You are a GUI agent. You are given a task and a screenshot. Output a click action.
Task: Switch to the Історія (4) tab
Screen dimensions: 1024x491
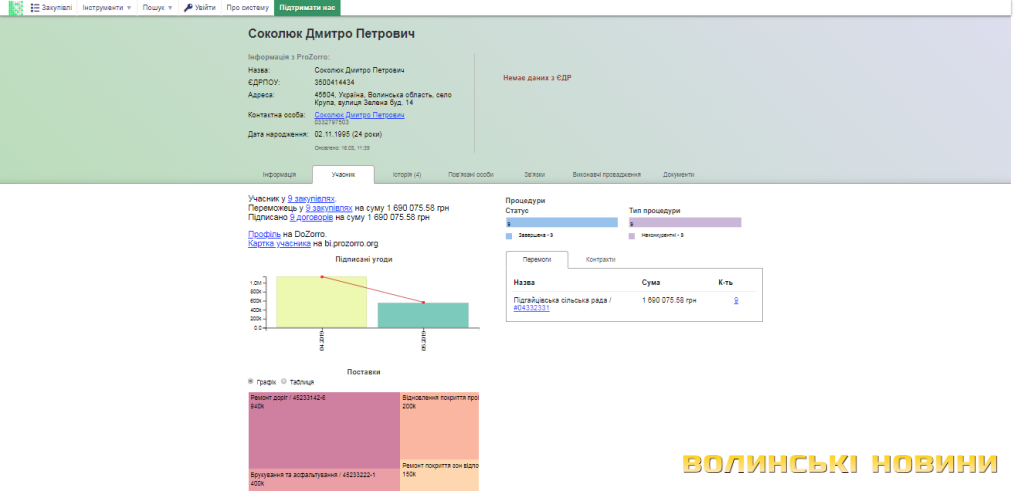tap(406, 174)
